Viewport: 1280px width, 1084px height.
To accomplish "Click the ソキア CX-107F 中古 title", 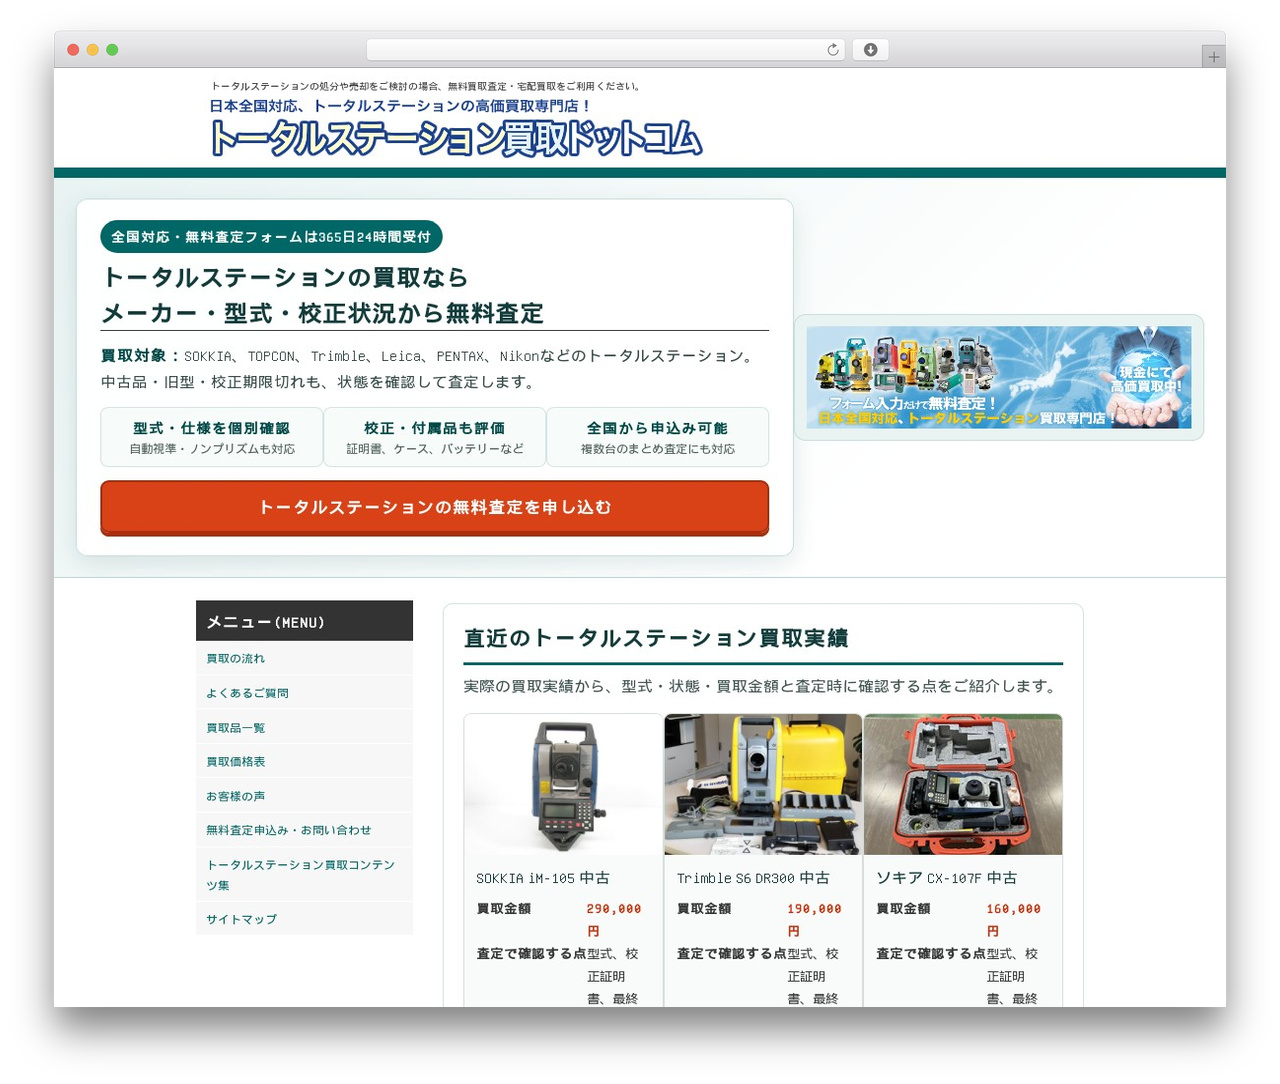I will point(947,878).
